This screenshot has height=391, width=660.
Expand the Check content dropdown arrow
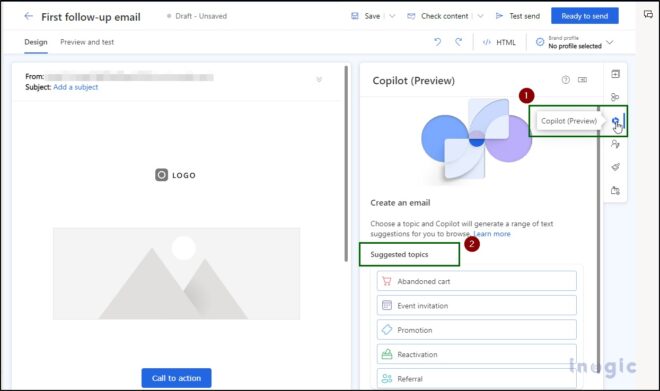click(x=480, y=16)
